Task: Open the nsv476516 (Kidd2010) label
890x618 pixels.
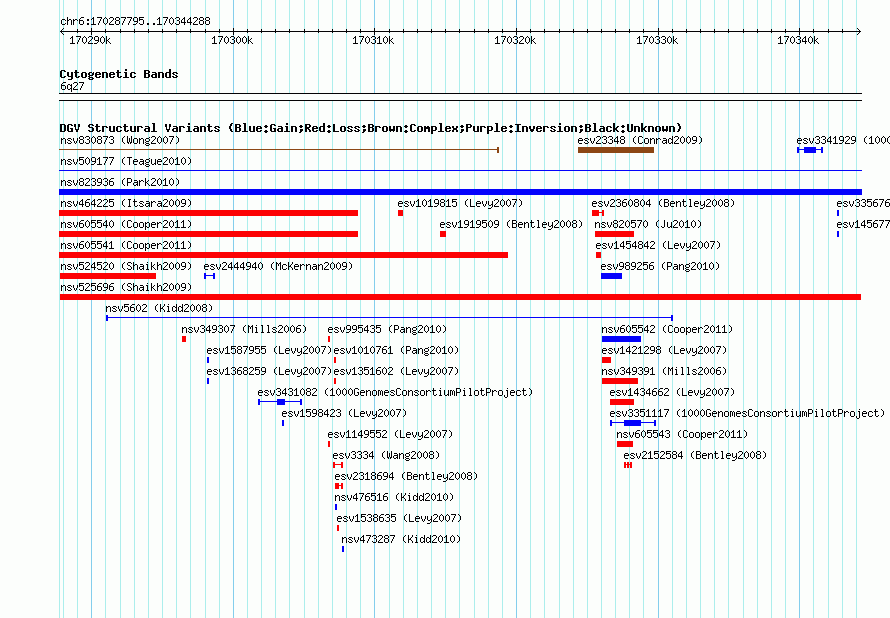Action: (394, 497)
